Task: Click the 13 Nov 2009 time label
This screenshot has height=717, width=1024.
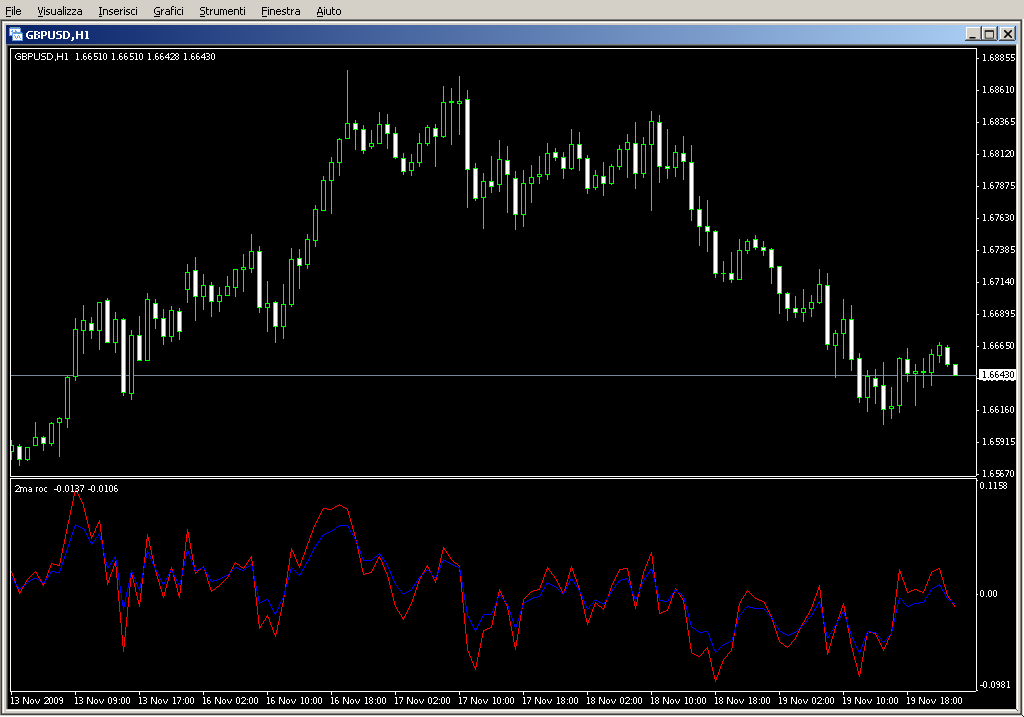Action: coord(37,701)
